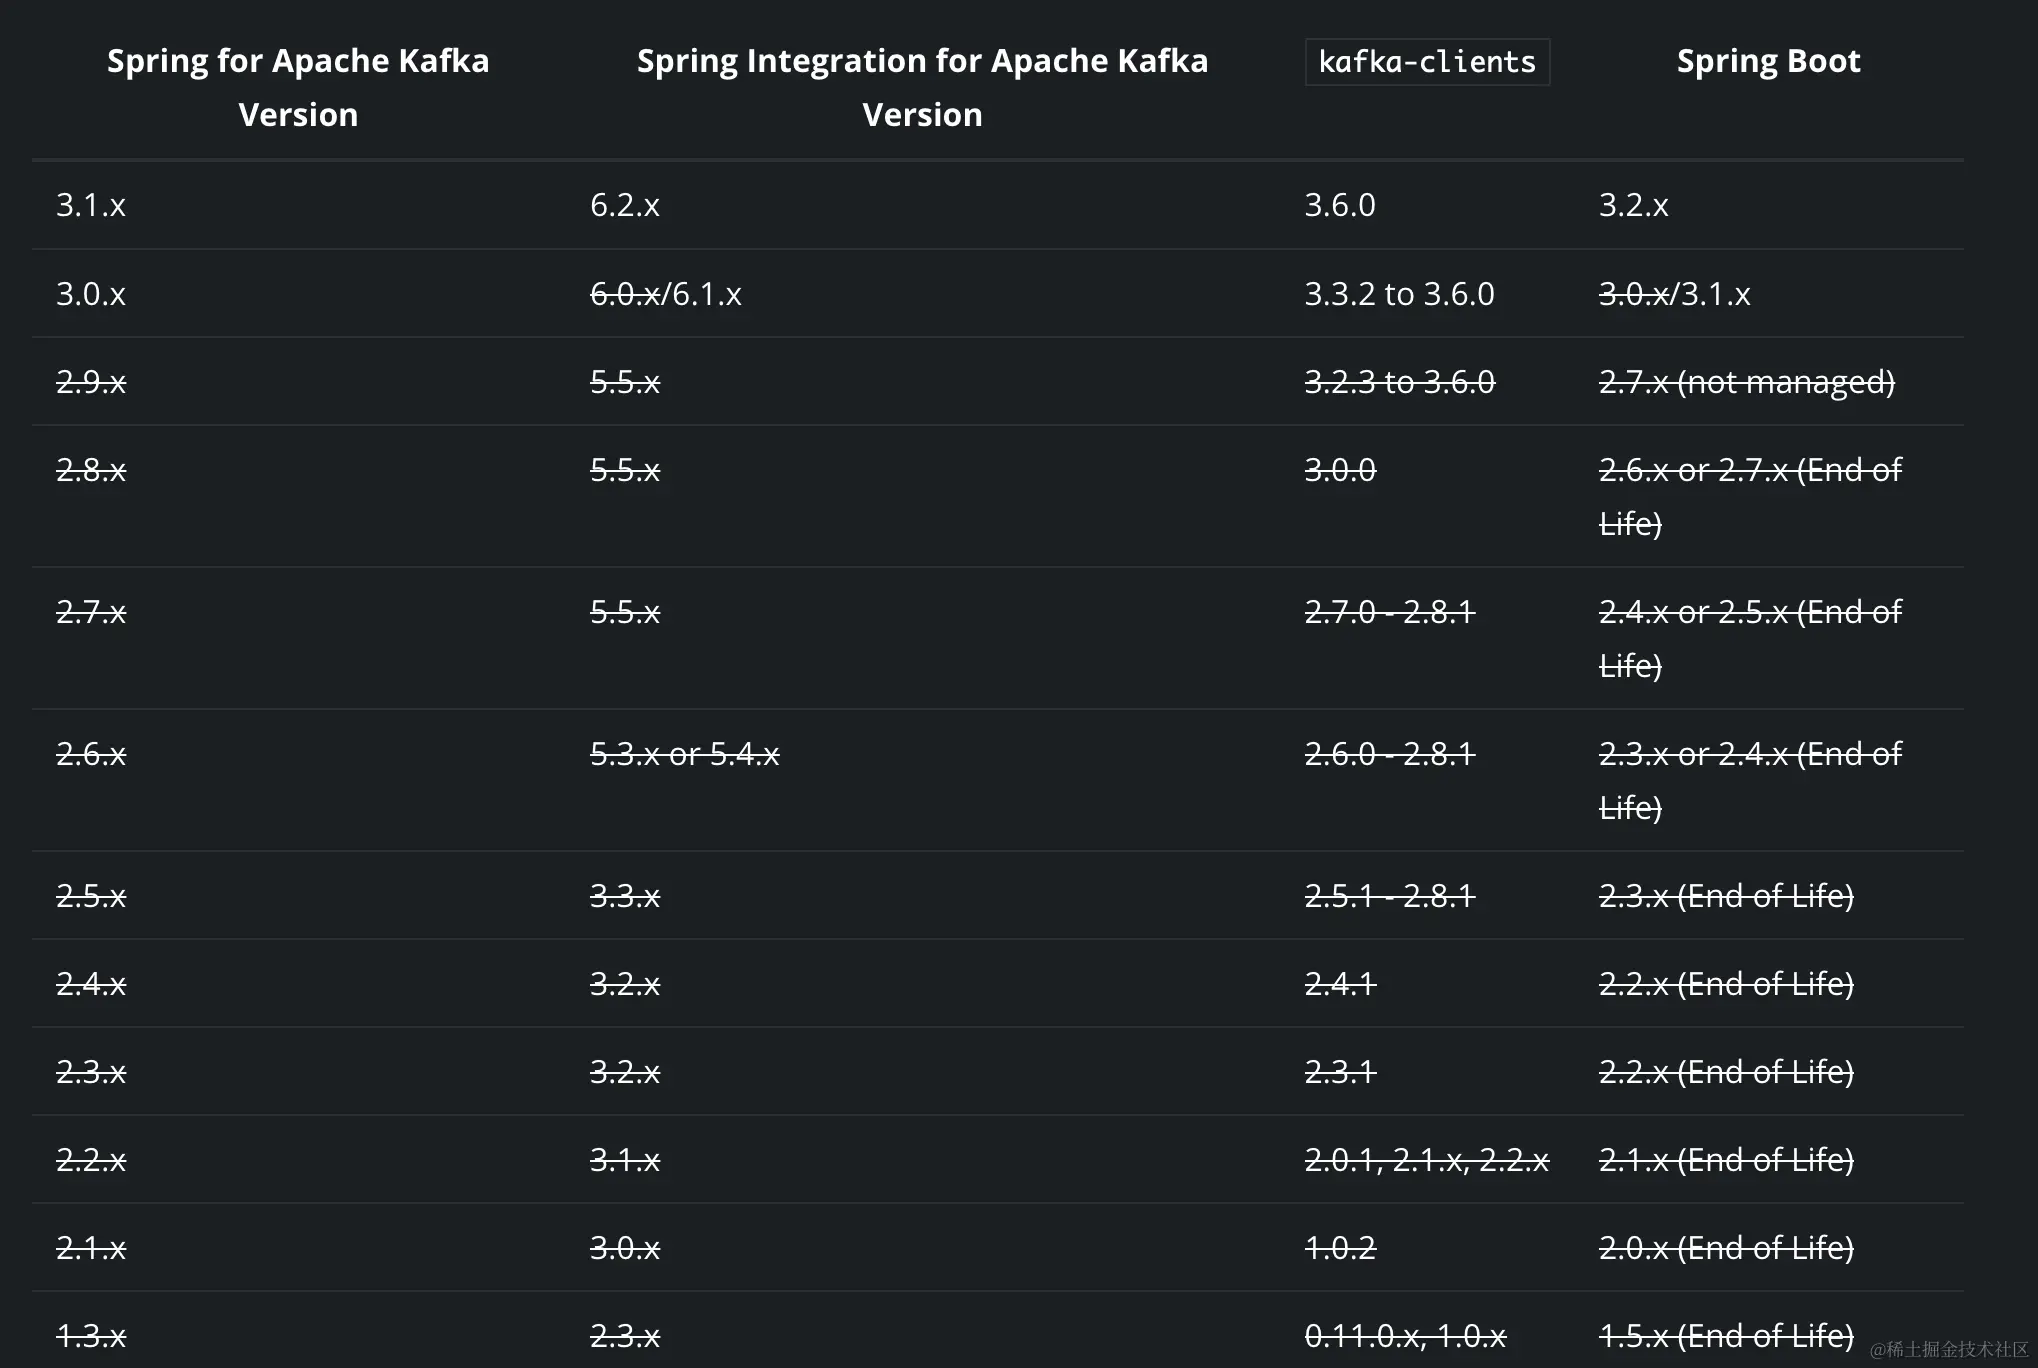Click the "2.3.x (End of Life)" Spring Boot cell

pos(1726,896)
